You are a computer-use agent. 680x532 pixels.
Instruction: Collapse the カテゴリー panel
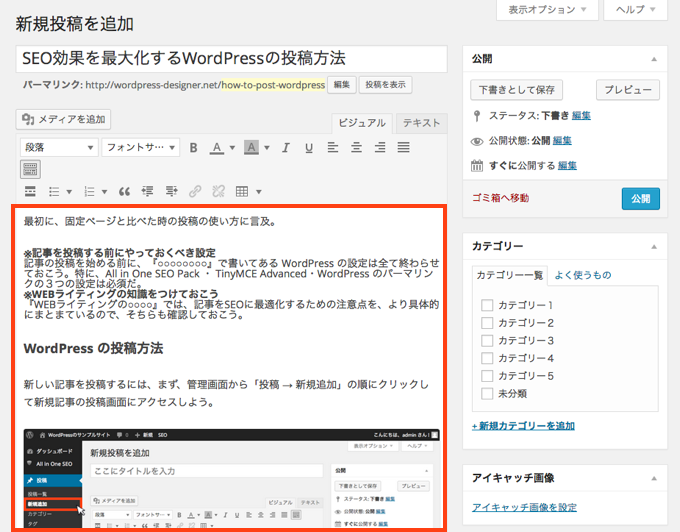tap(654, 247)
